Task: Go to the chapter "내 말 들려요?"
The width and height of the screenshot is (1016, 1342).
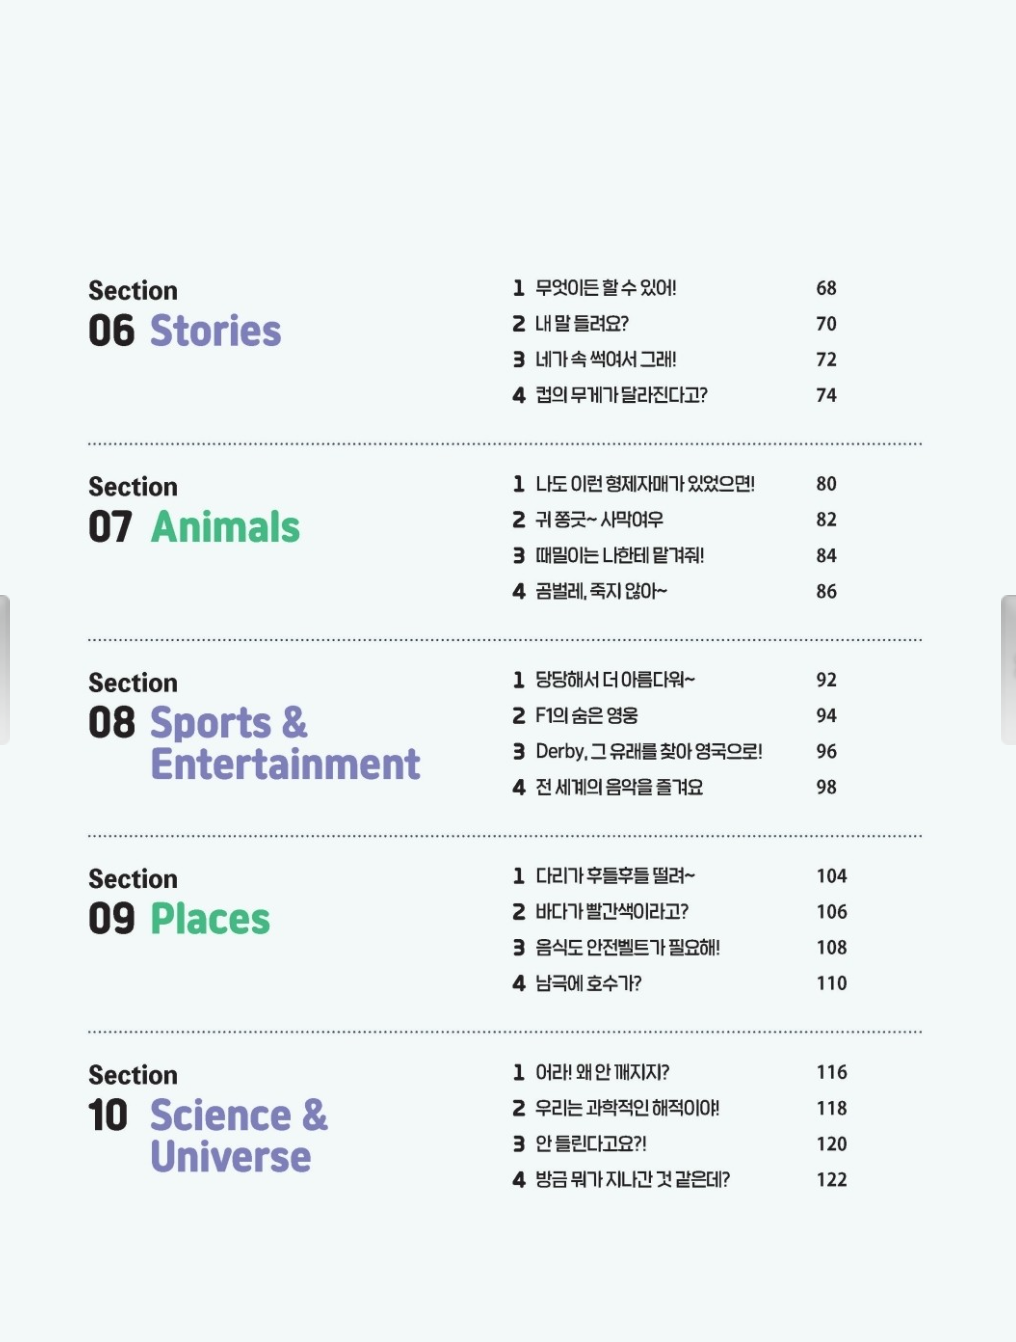Action: coord(582,324)
